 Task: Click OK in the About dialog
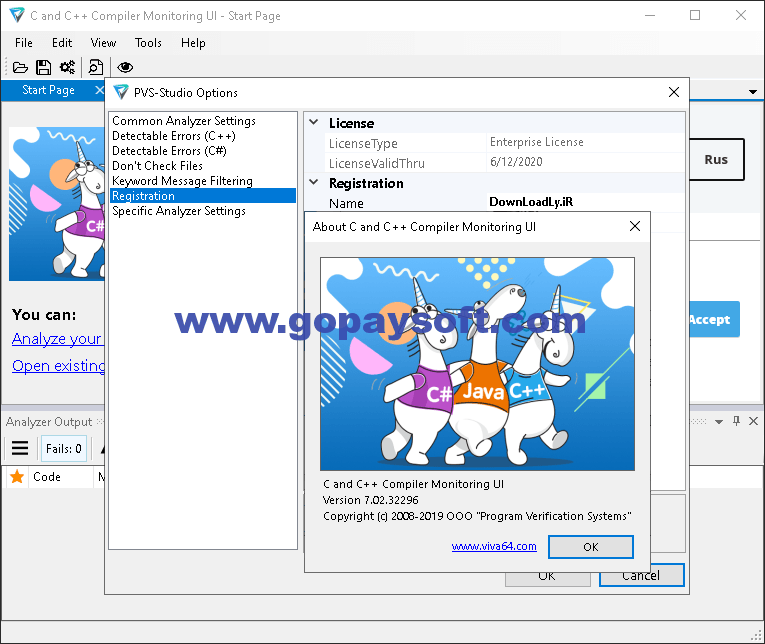coord(591,547)
